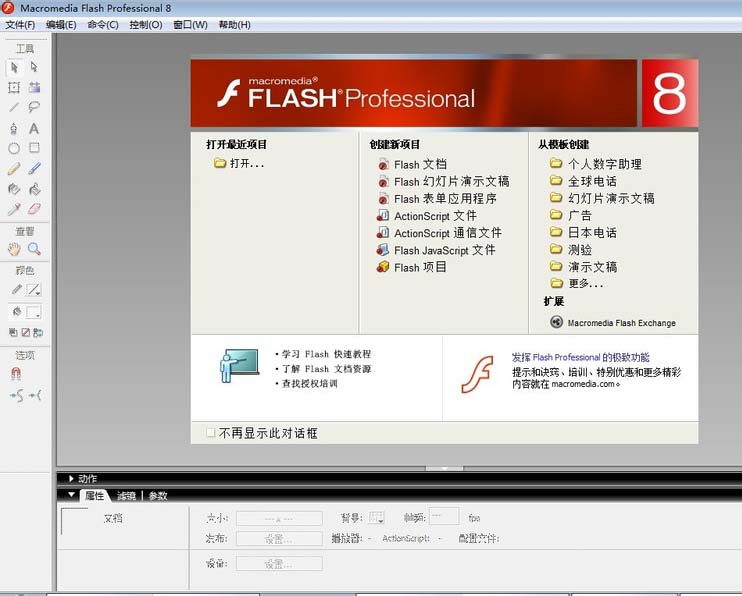Select the Text tool

(x=34, y=128)
